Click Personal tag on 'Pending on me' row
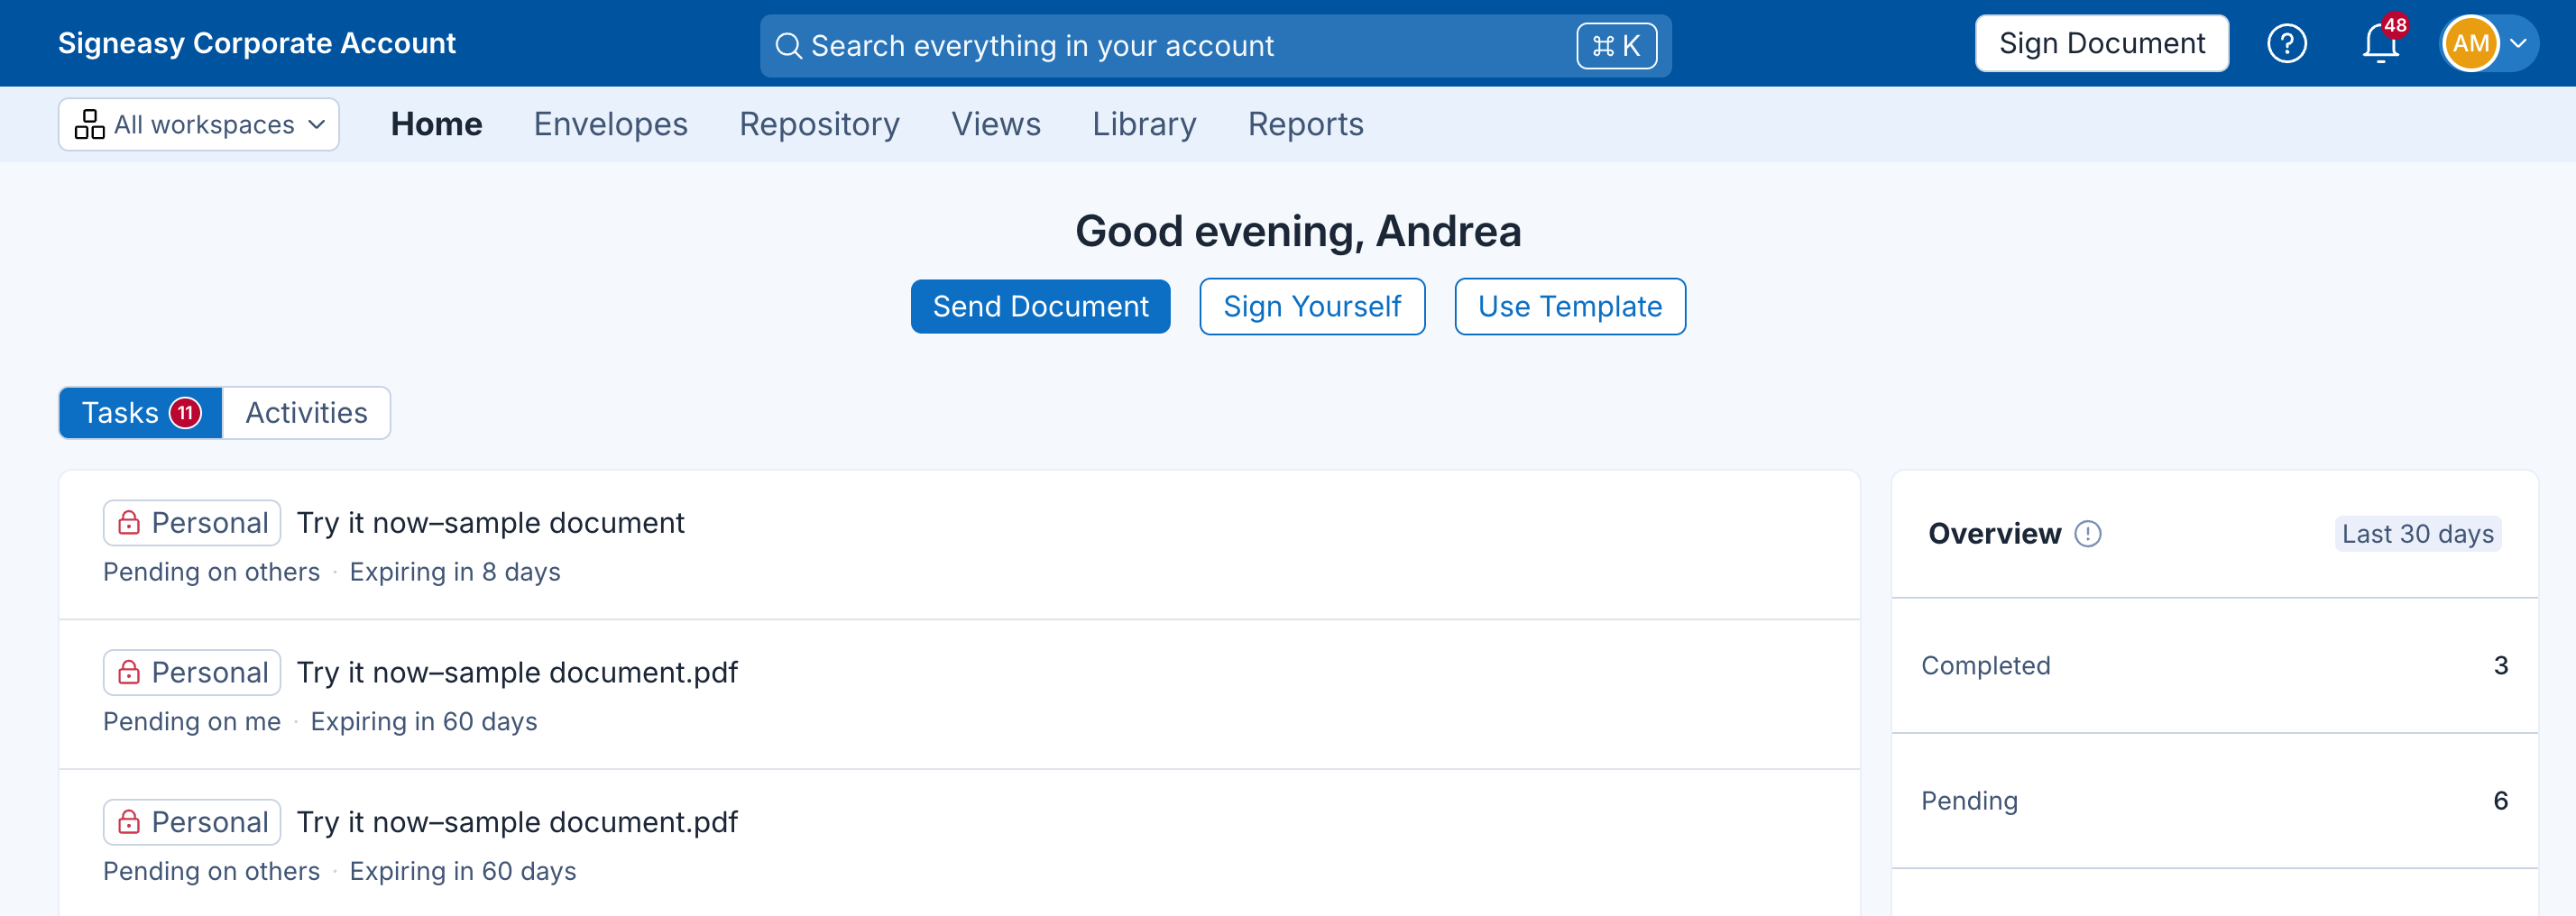 (192, 672)
